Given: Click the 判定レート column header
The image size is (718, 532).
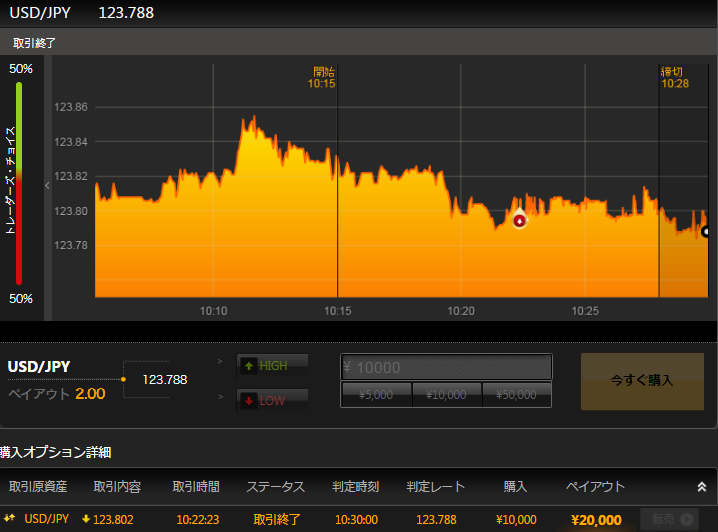Looking at the screenshot, I should 435,486.
